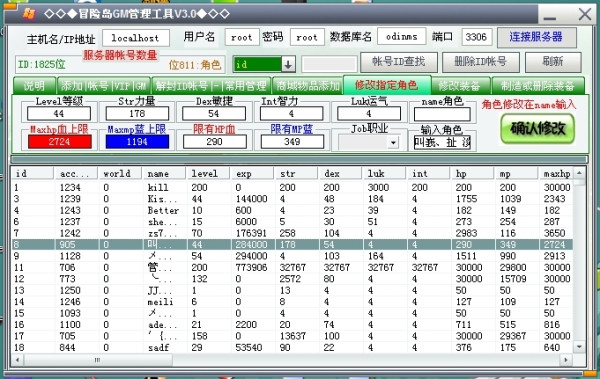Image resolution: width=600 pixels, height=379 pixels.
Task: Click the blue Maxmp field 1194
Action: tap(137, 142)
